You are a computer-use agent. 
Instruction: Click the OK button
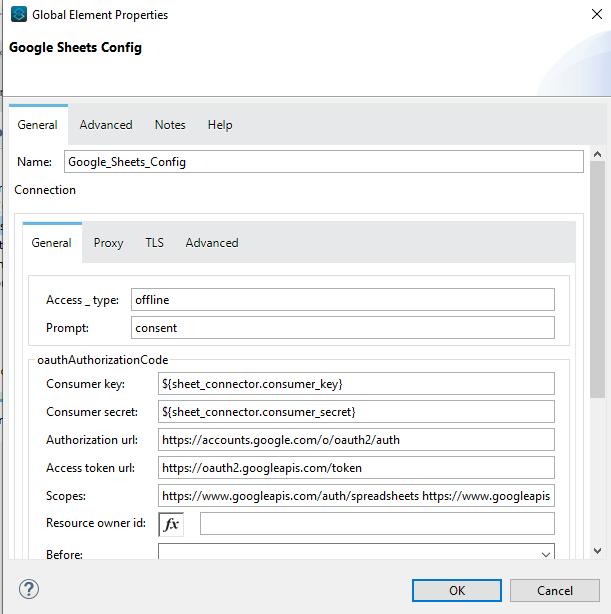click(457, 590)
